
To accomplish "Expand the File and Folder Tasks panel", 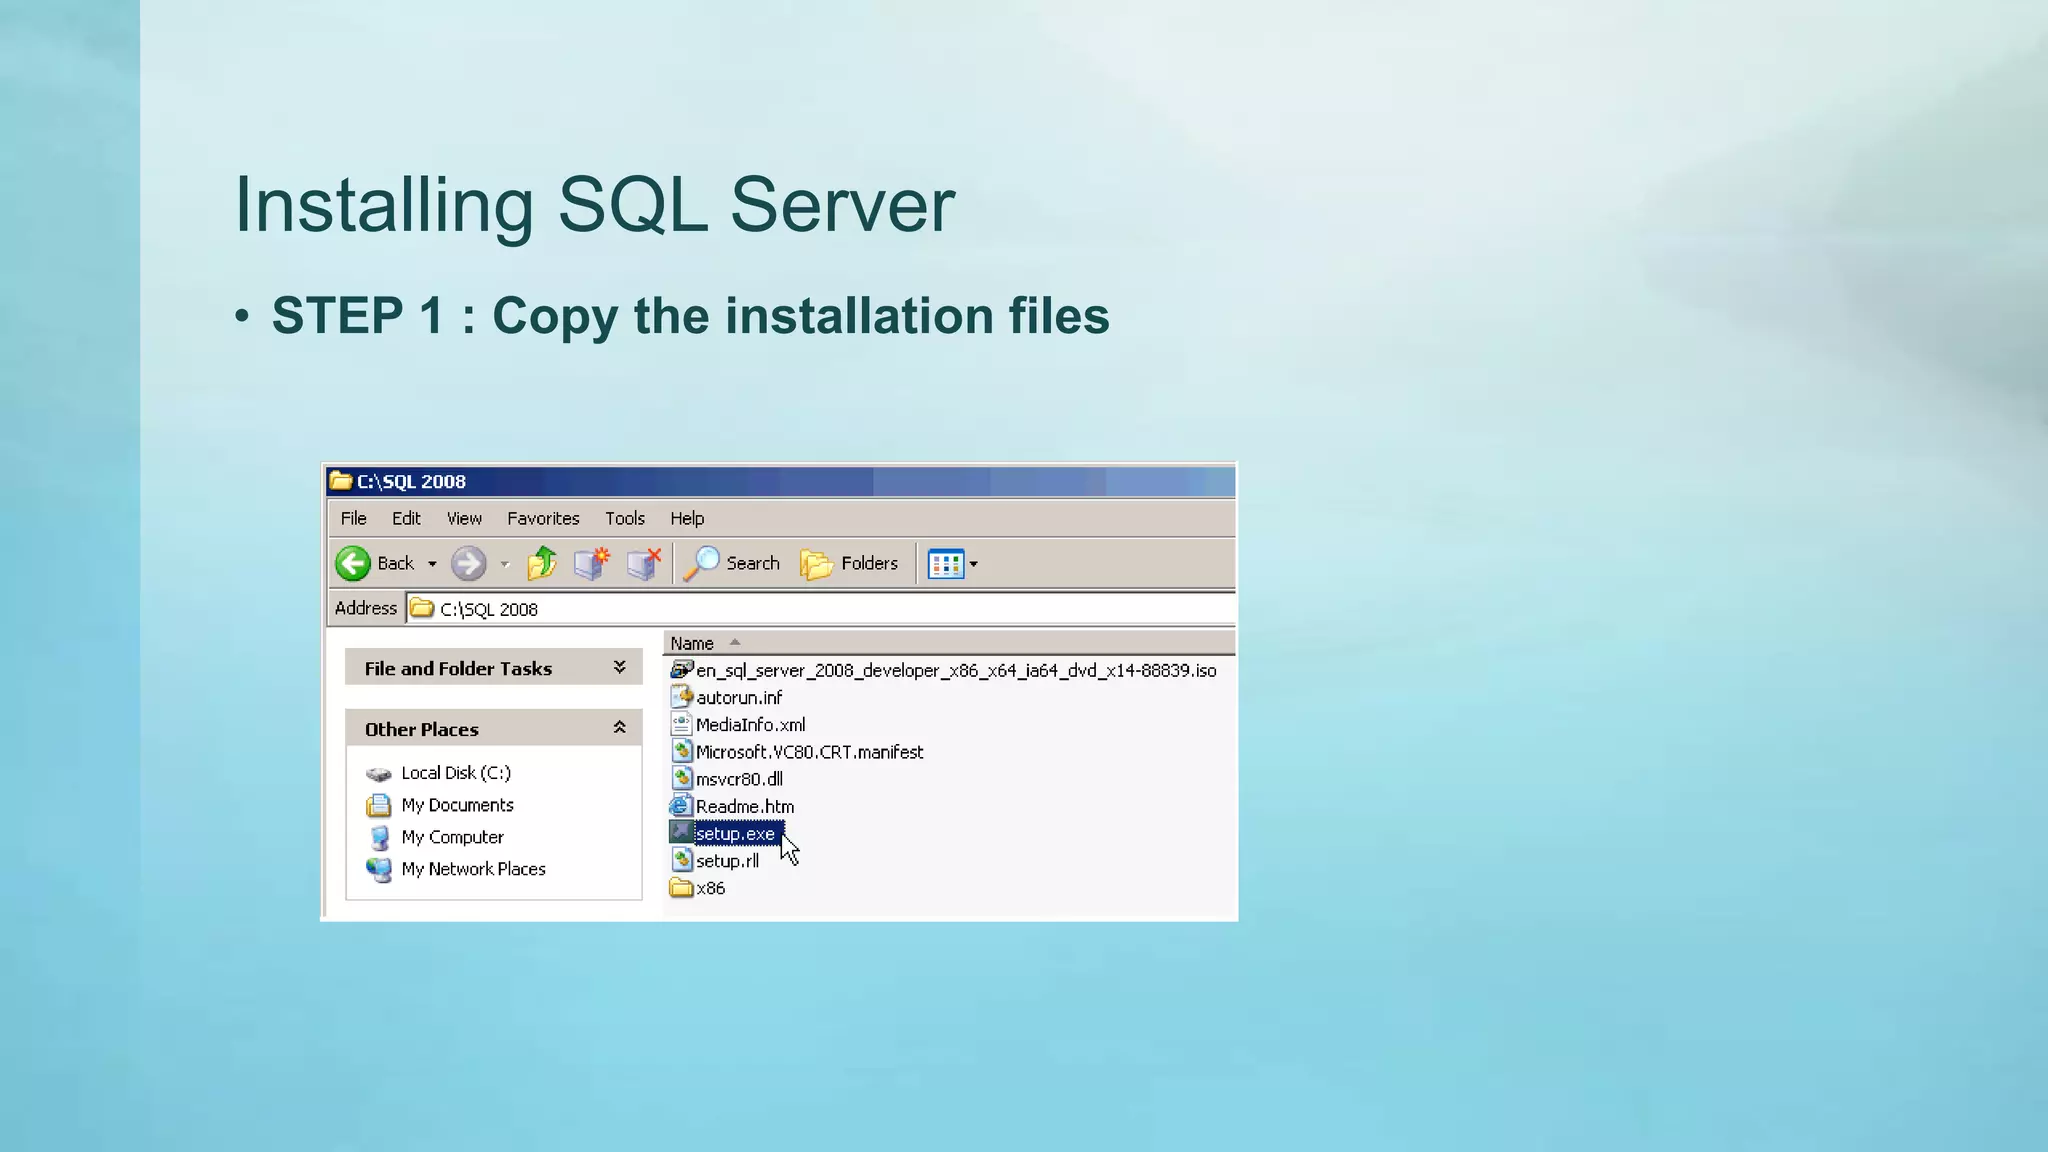I will pyautogui.click(x=619, y=667).
